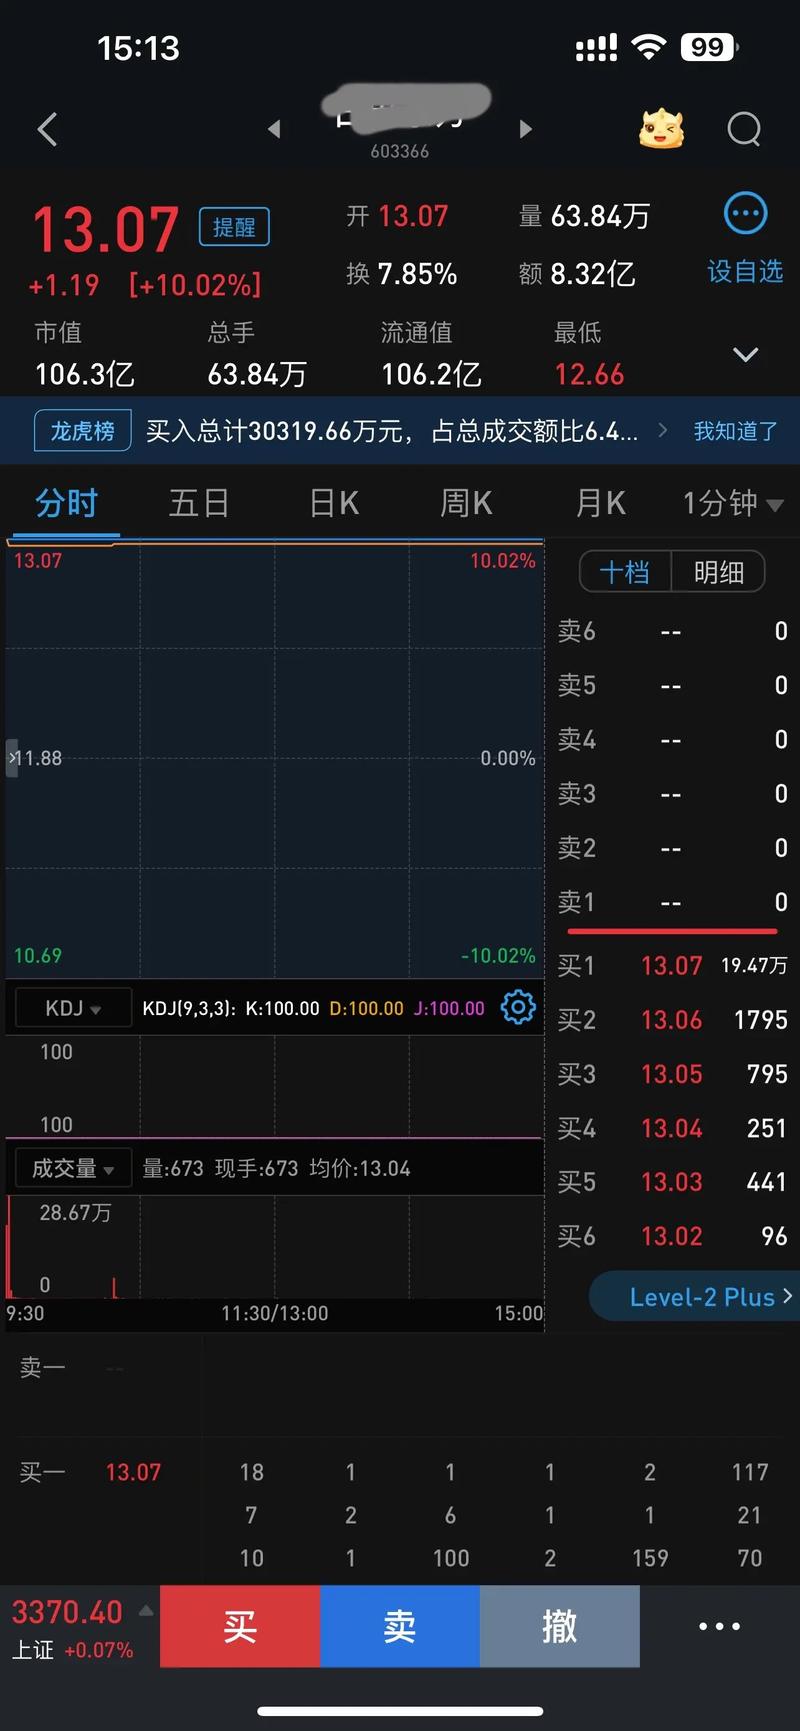
Task: Tap the iOS home indicator bar
Action: [400, 1711]
